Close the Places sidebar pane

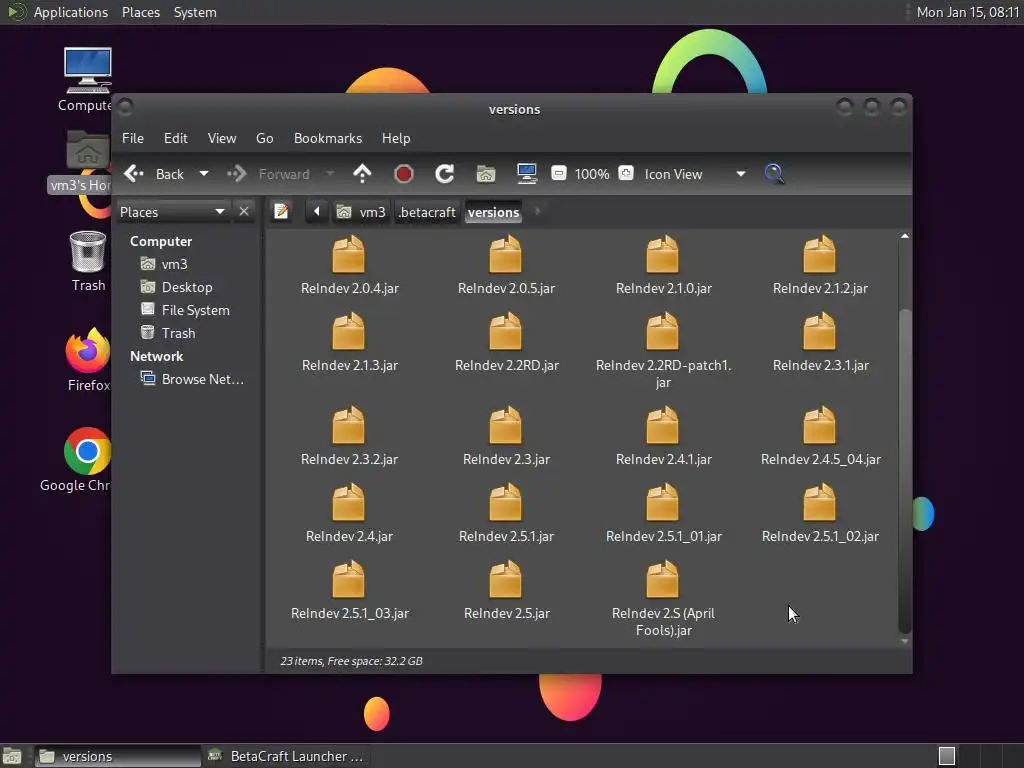point(243,211)
